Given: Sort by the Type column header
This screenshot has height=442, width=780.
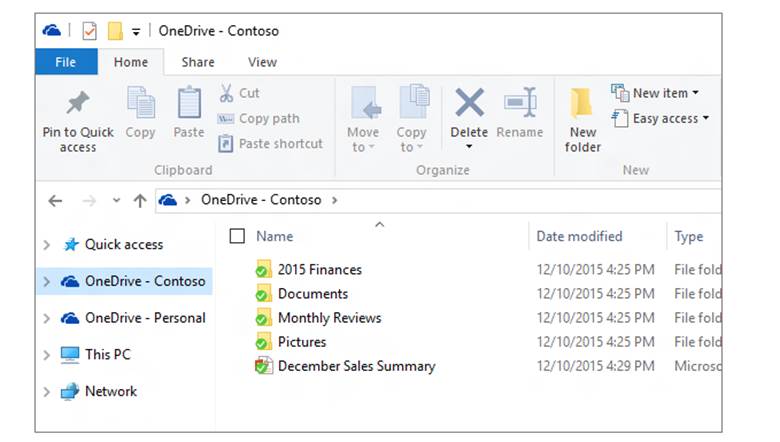Looking at the screenshot, I should tap(688, 237).
